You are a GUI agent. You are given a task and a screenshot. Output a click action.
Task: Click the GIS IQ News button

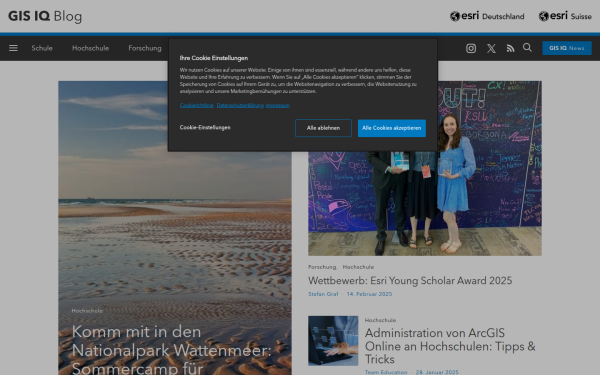[567, 48]
